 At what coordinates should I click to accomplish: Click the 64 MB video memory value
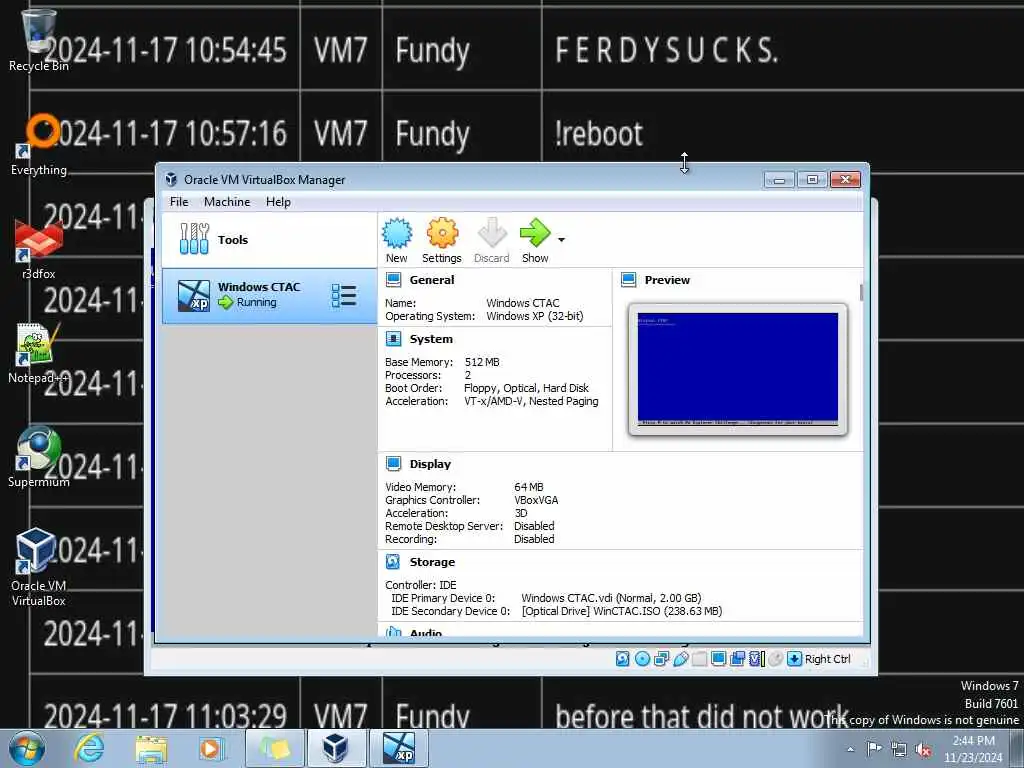(x=529, y=487)
